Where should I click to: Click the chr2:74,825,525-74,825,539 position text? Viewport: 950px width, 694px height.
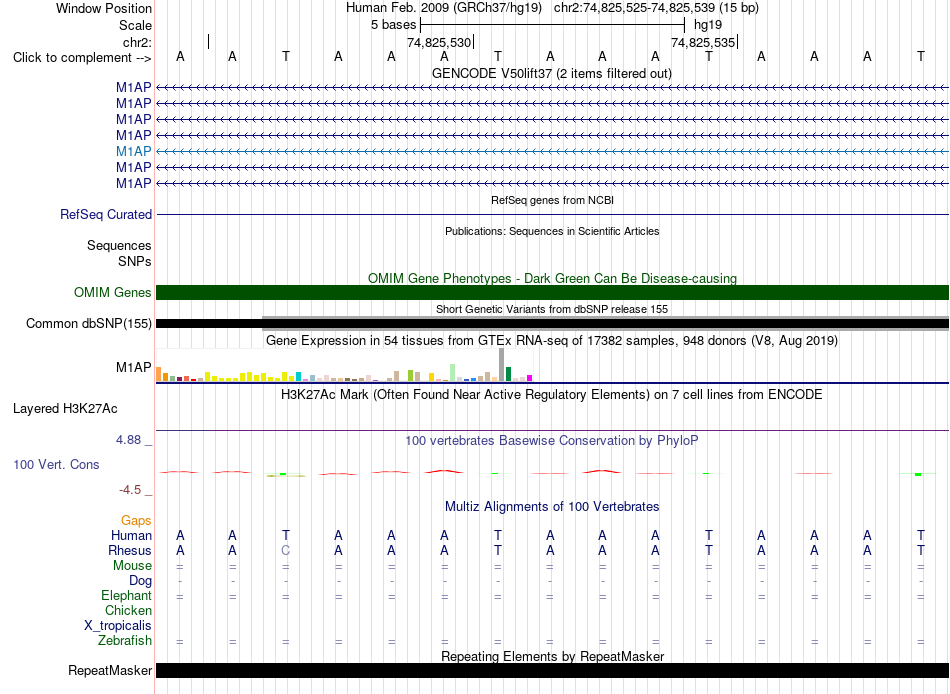pyautogui.click(x=656, y=8)
